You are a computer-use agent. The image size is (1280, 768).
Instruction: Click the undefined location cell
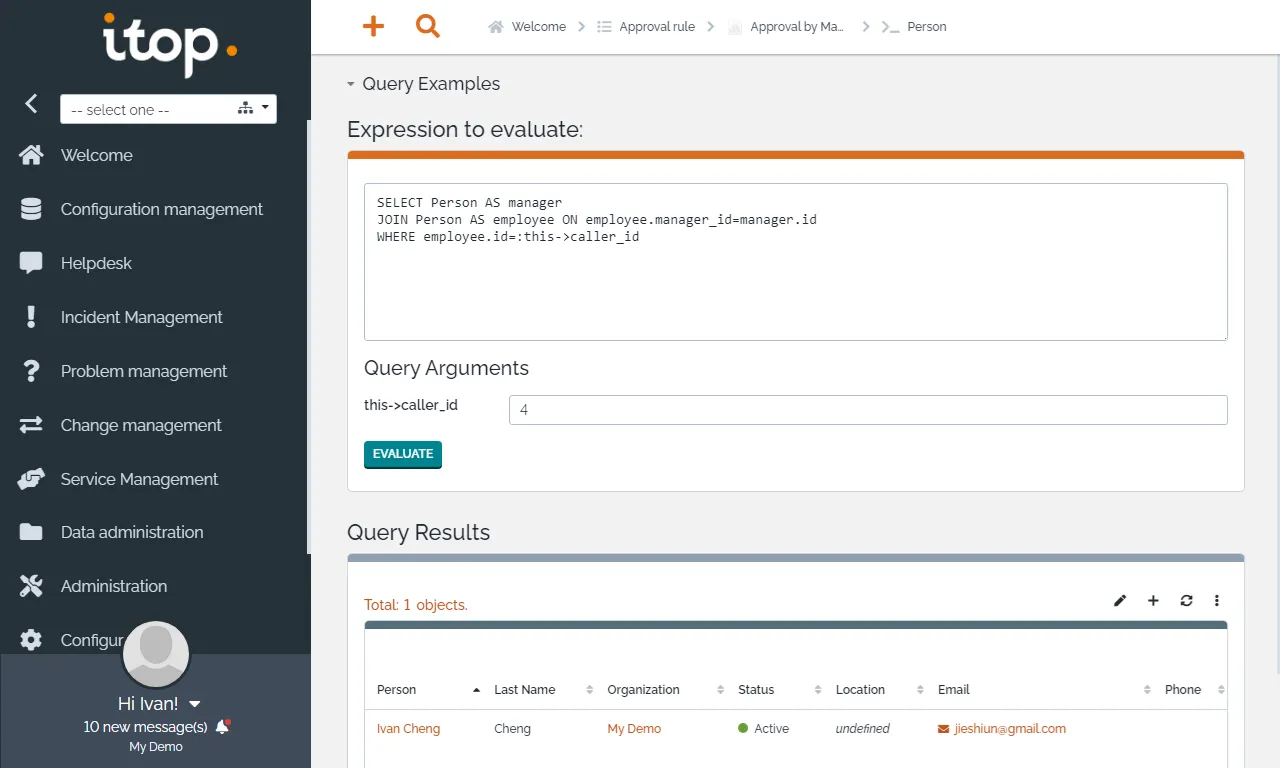(862, 729)
